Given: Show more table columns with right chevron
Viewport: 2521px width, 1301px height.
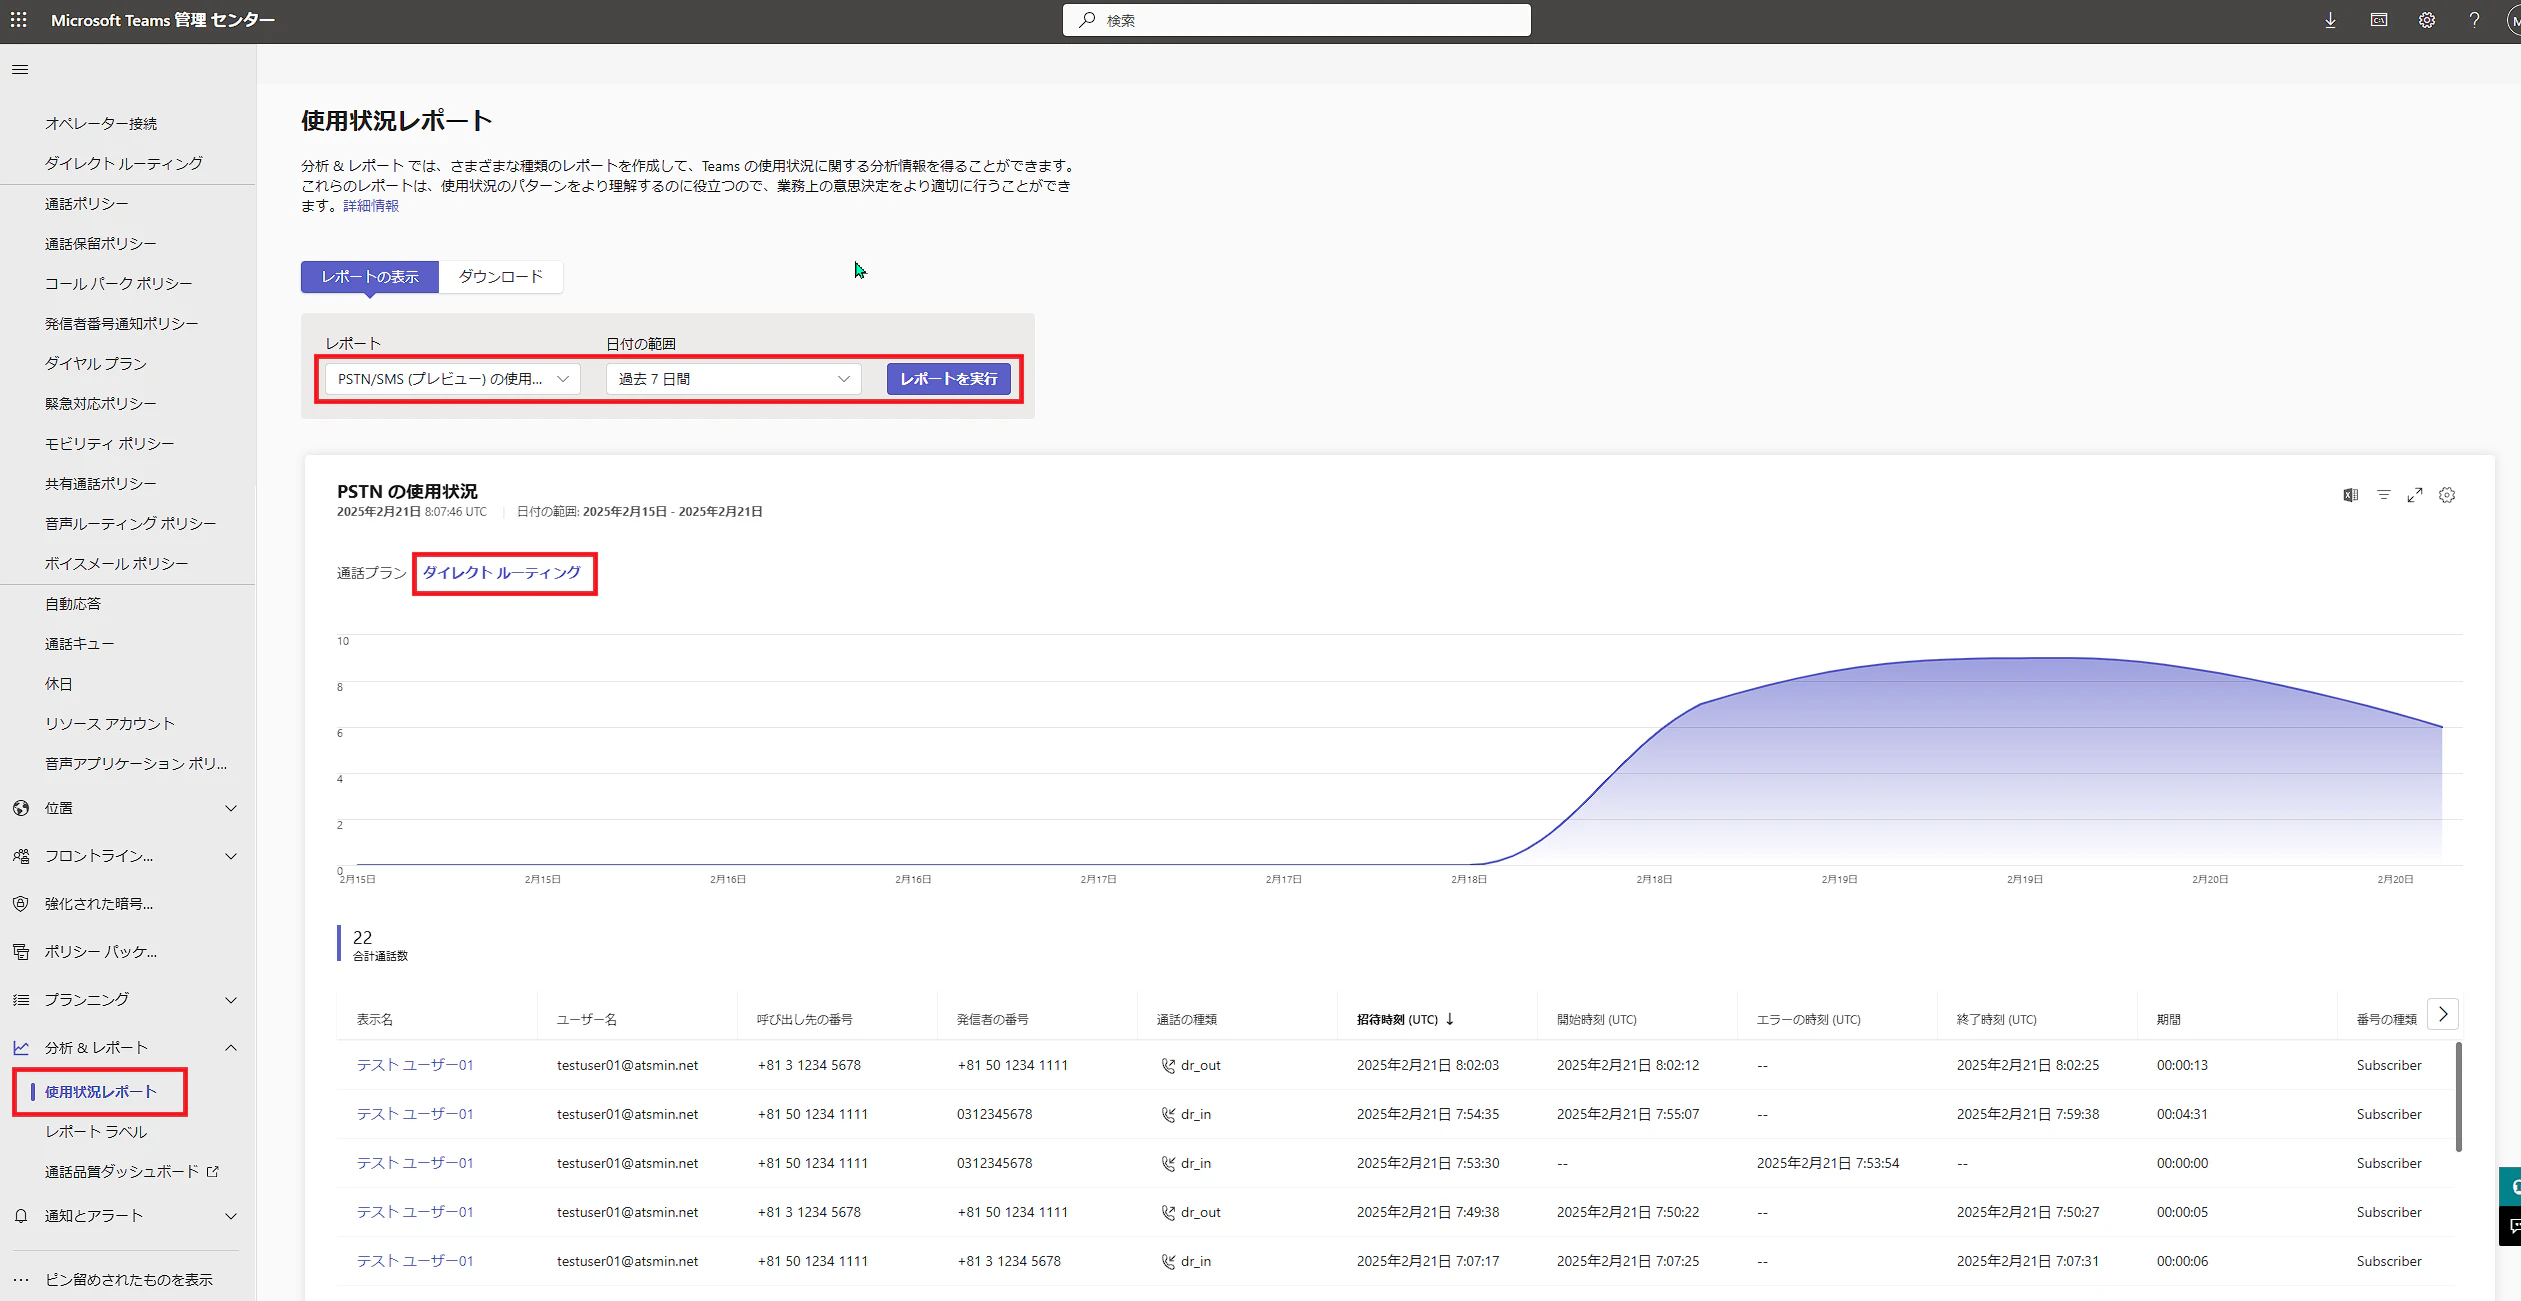Looking at the screenshot, I should point(2443,1015).
